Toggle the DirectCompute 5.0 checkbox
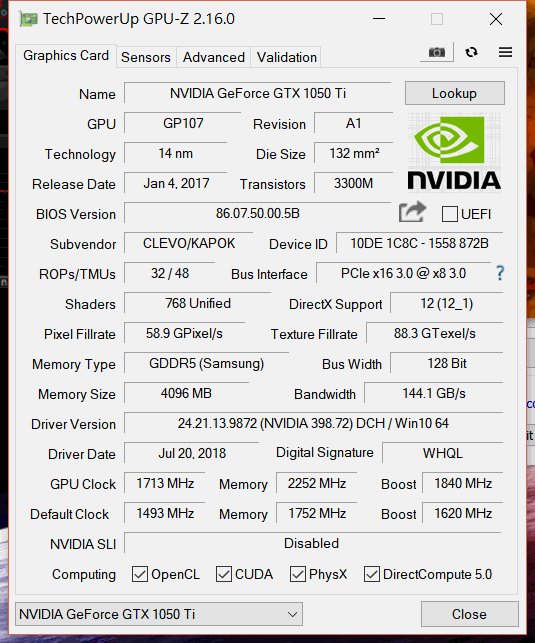This screenshot has width=535, height=643. coord(371,574)
